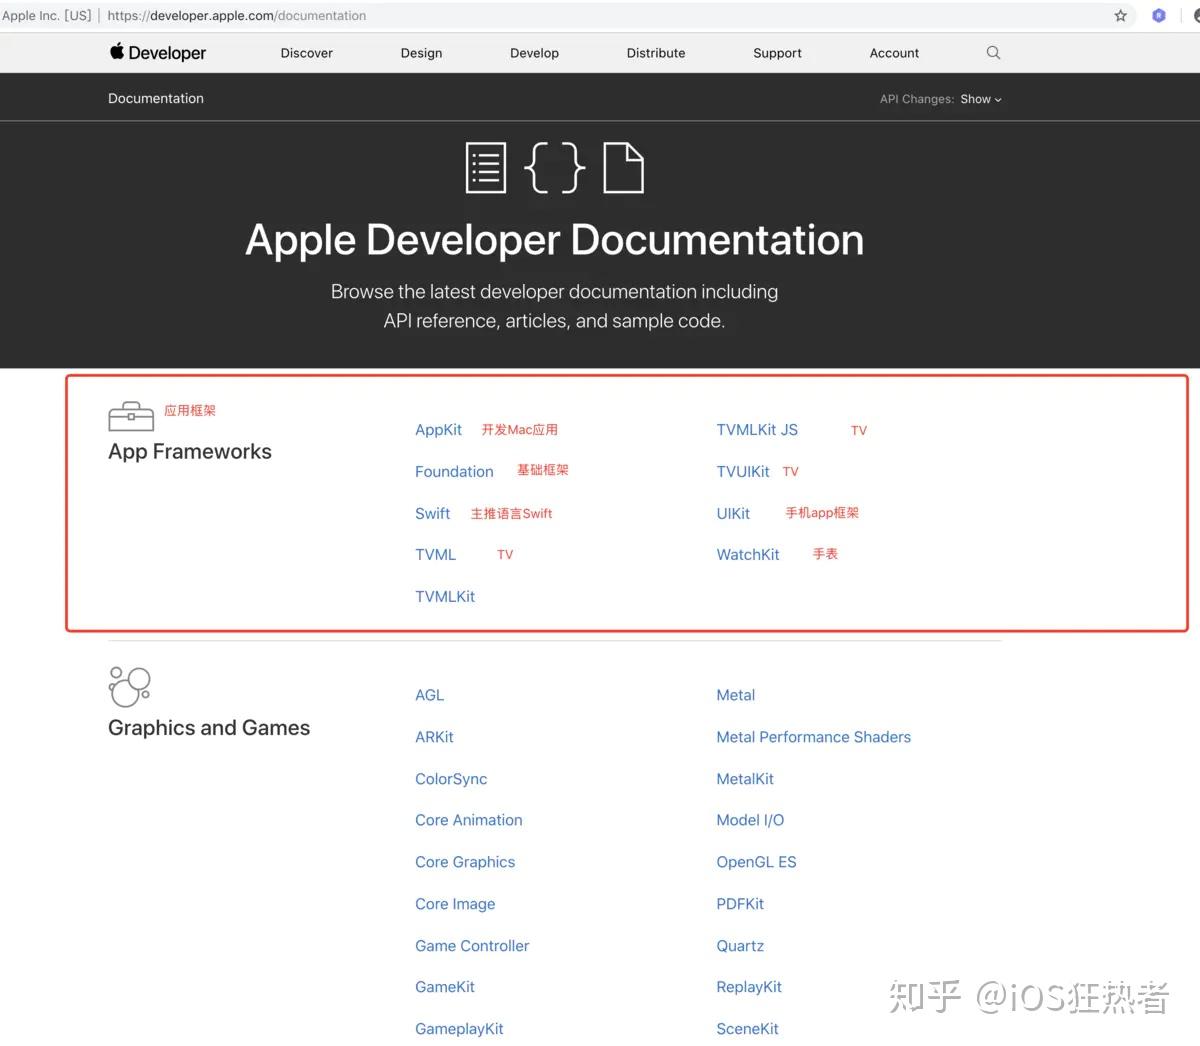Open the Core Animation link
Image resolution: width=1200 pixels, height=1046 pixels.
(468, 820)
